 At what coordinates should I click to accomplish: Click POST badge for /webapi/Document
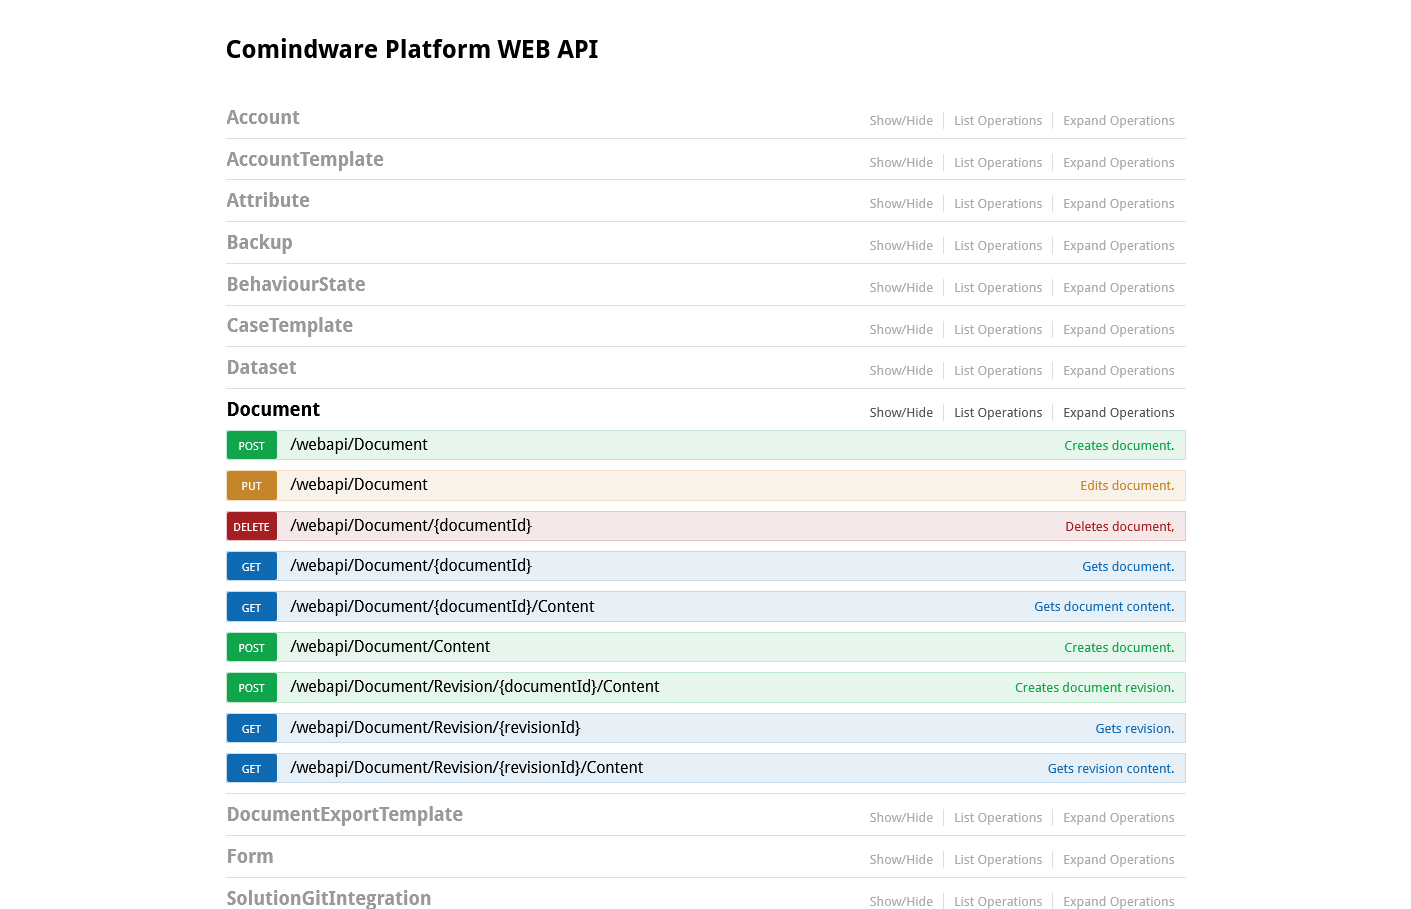pyautogui.click(x=252, y=446)
